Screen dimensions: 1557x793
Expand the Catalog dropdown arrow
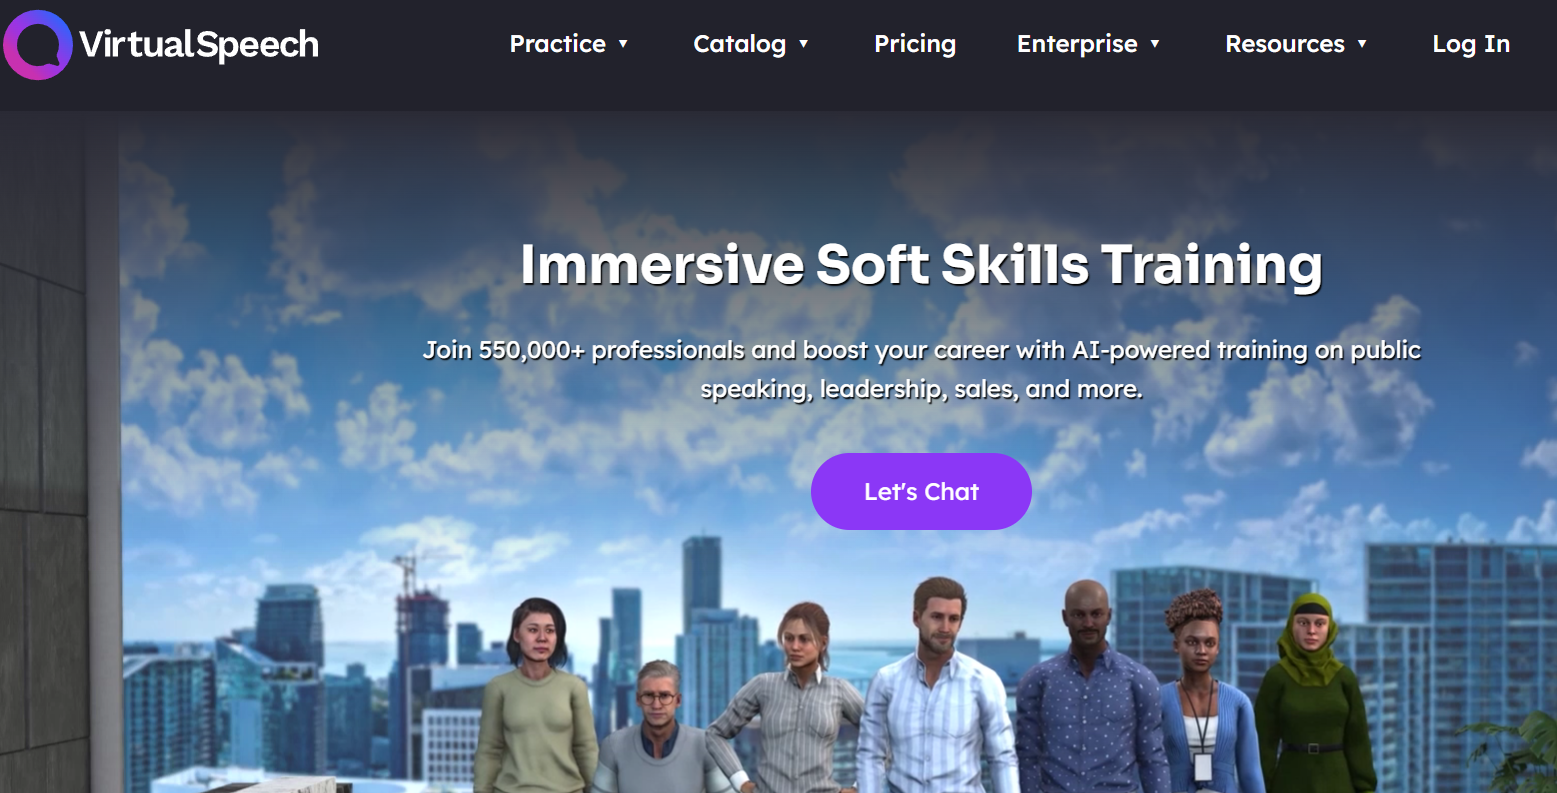click(x=803, y=44)
